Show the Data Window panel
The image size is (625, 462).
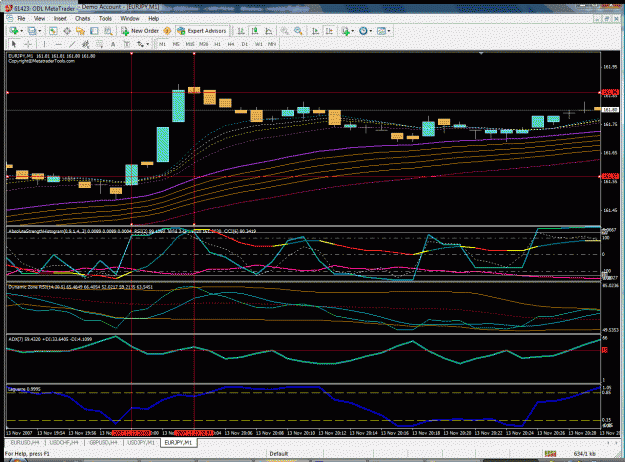click(67, 31)
